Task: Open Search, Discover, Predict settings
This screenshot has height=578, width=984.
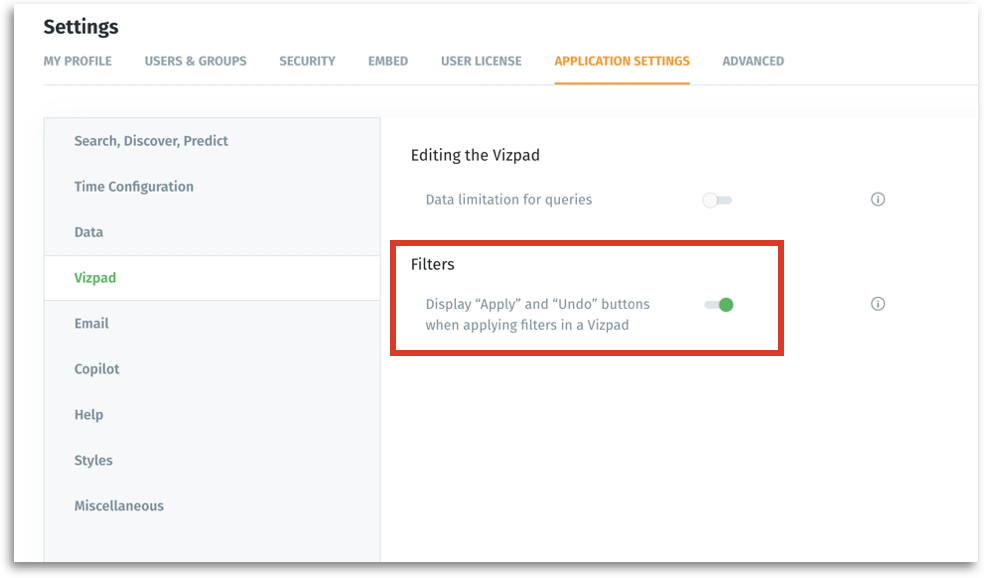Action: (x=151, y=141)
